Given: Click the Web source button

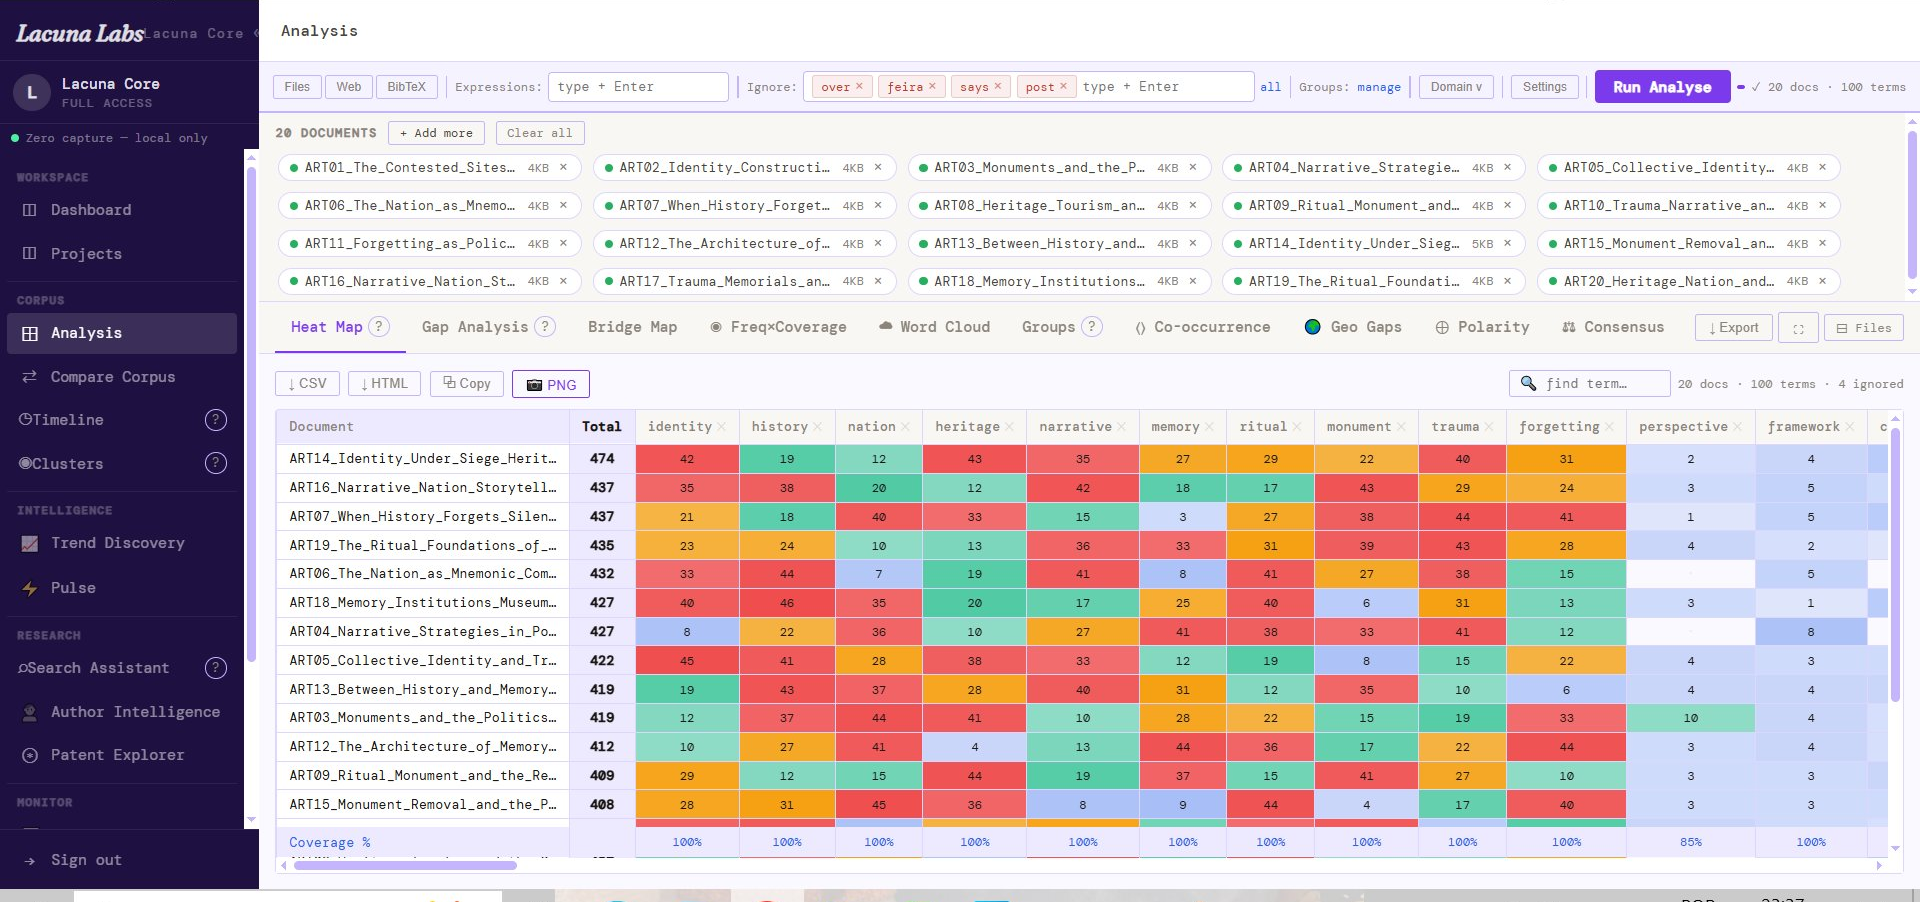Looking at the screenshot, I should coord(349,87).
